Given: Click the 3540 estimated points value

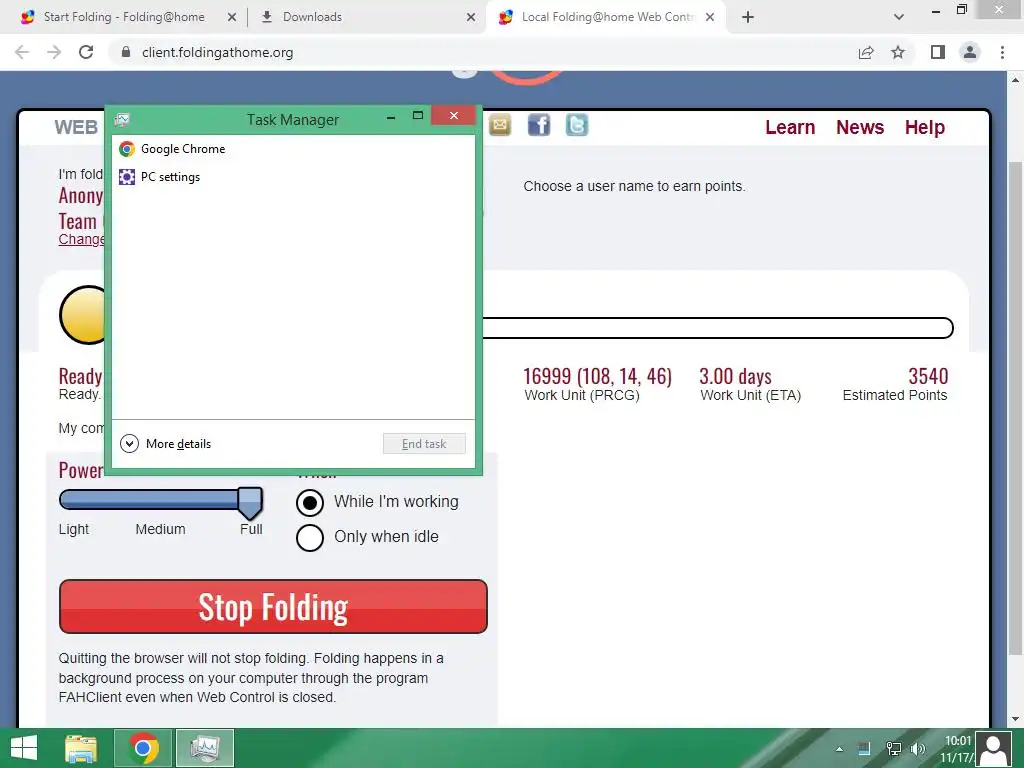Looking at the screenshot, I should pyautogui.click(x=928, y=376).
